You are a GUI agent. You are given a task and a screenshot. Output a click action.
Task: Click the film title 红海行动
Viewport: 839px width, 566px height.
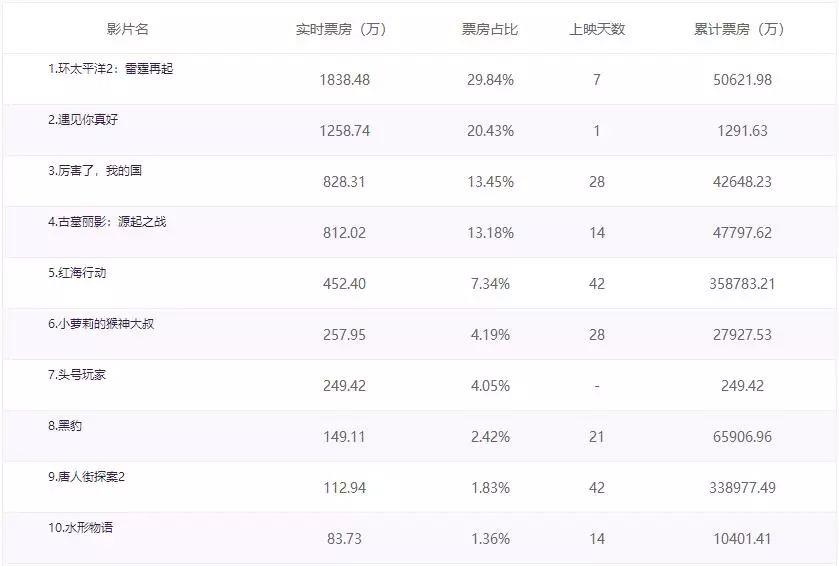coord(77,273)
